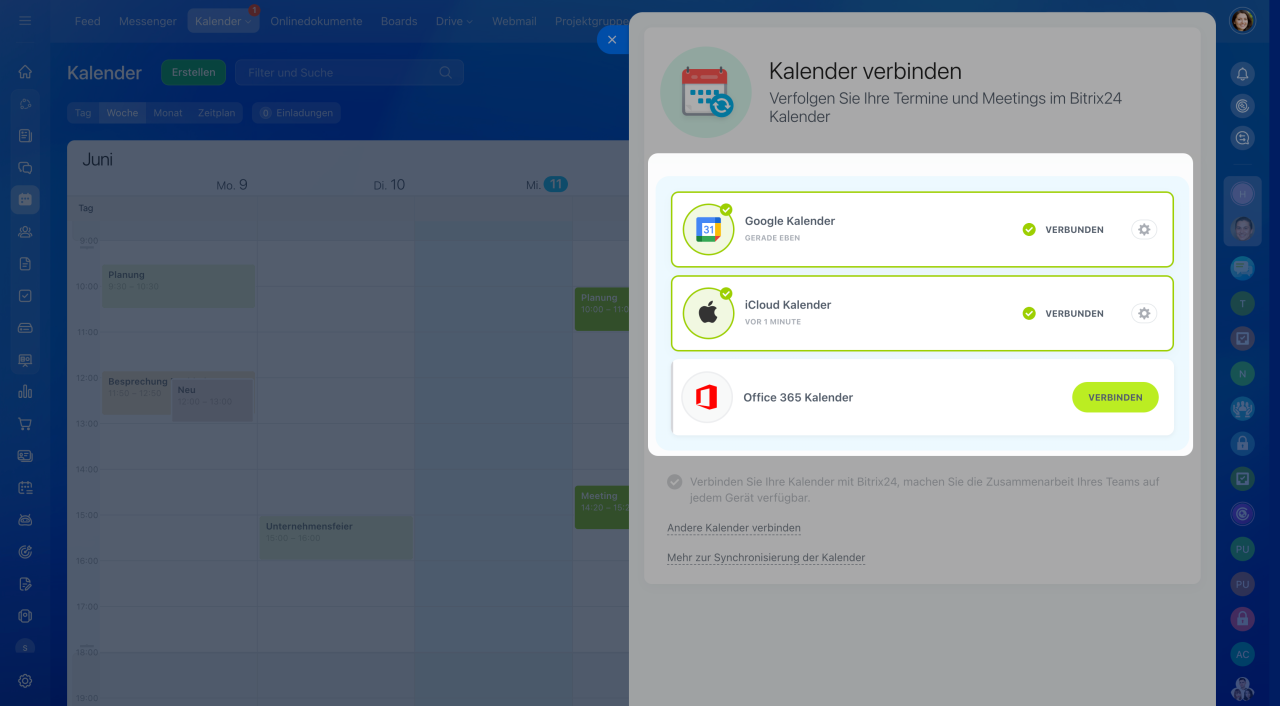Image resolution: width=1280 pixels, height=706 pixels.
Task: Select calendar icon in left sidebar
Action: 25,200
